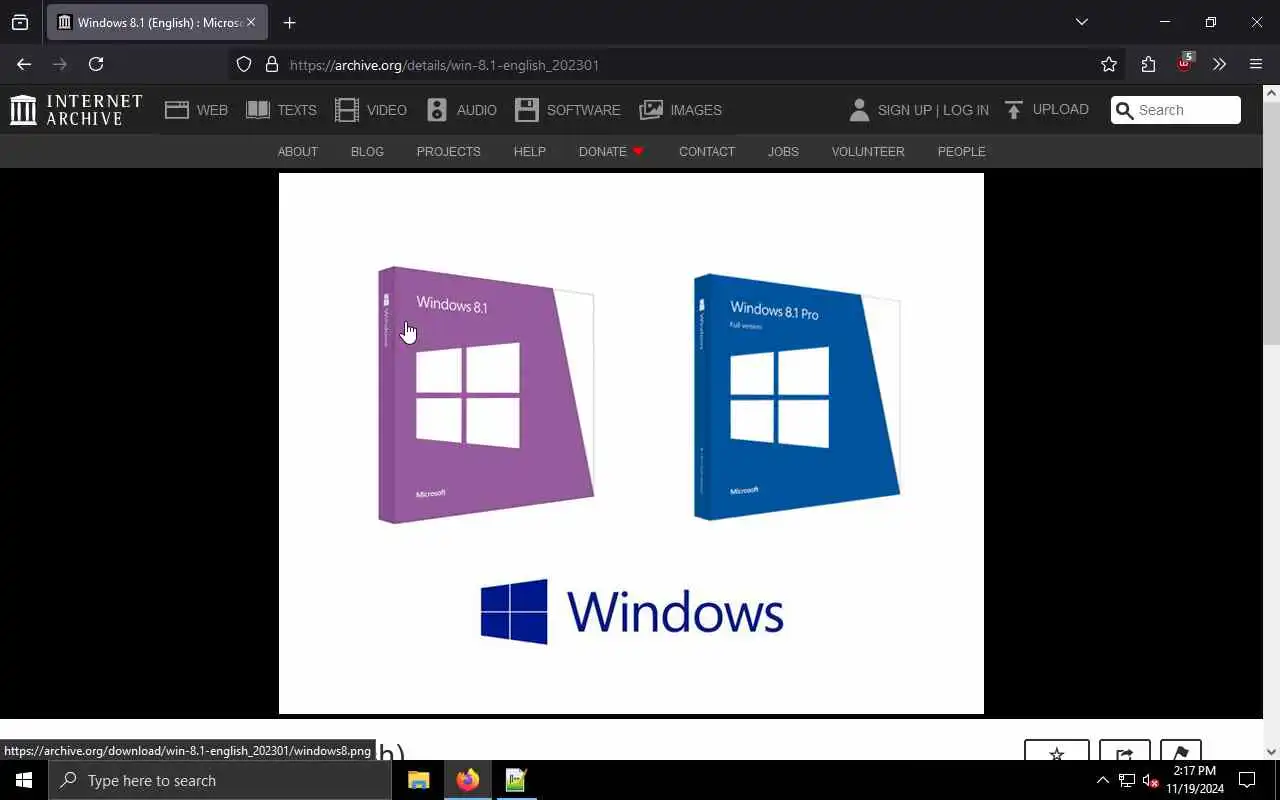Close the Windows 8.1 (English) tab

[x=251, y=22]
